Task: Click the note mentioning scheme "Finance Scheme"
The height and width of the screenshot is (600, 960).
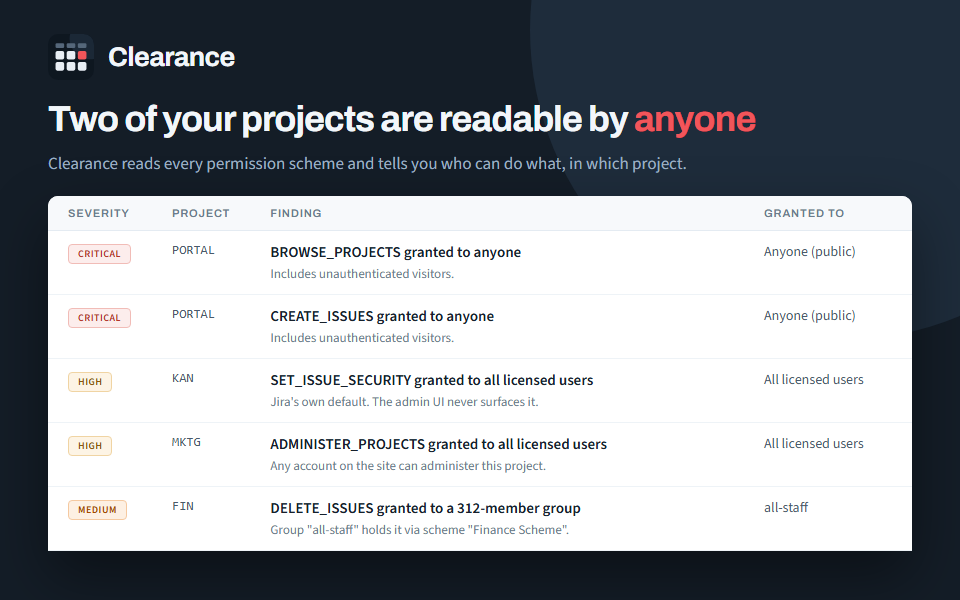Action: click(x=419, y=530)
